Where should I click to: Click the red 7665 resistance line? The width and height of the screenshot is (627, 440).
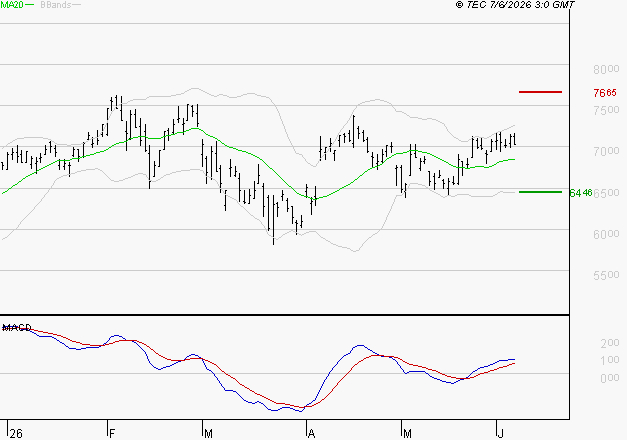540,92
